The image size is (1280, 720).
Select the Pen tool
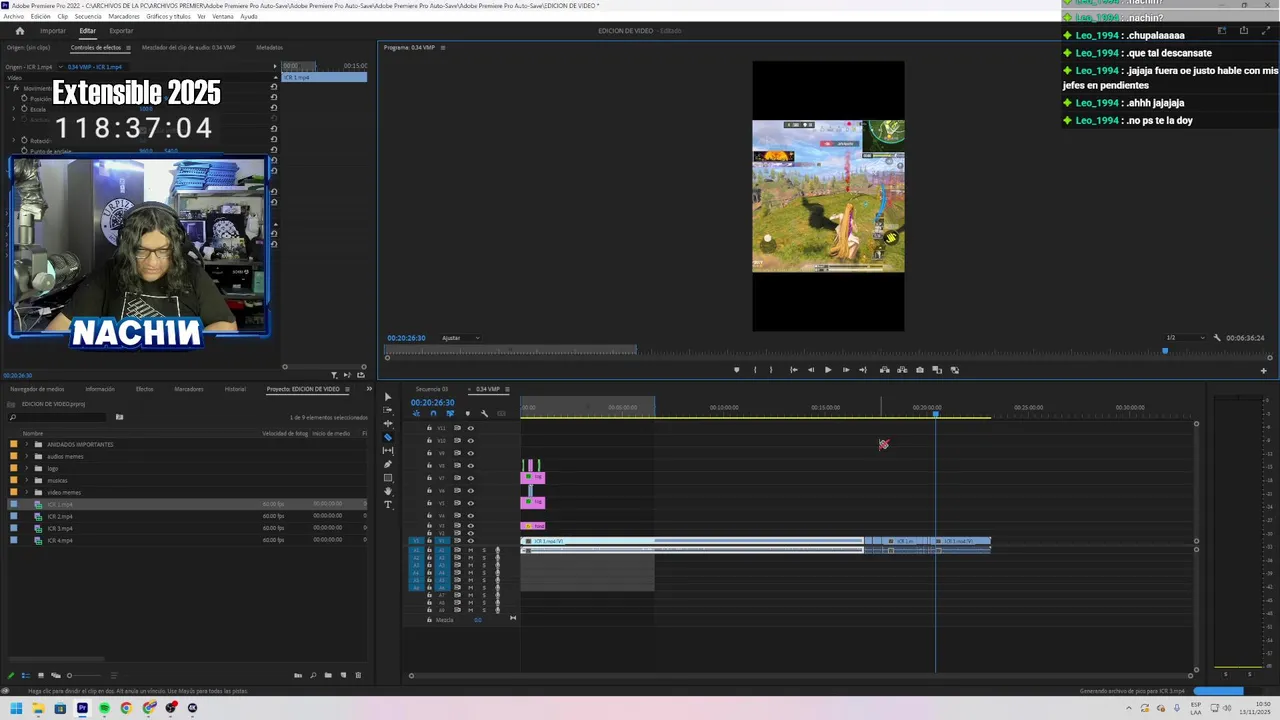pyautogui.click(x=388, y=464)
